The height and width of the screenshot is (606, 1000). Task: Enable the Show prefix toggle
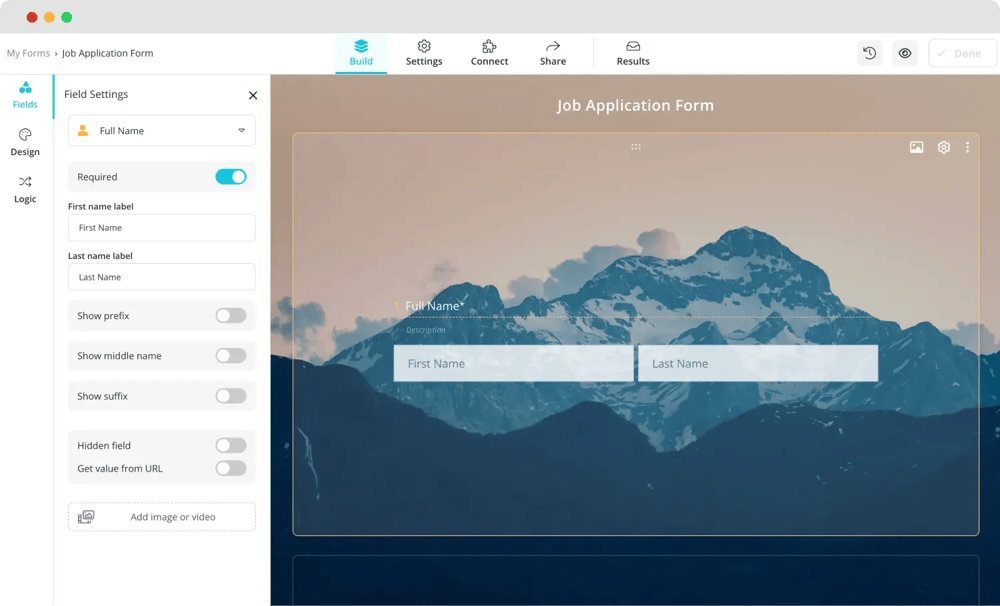230,316
